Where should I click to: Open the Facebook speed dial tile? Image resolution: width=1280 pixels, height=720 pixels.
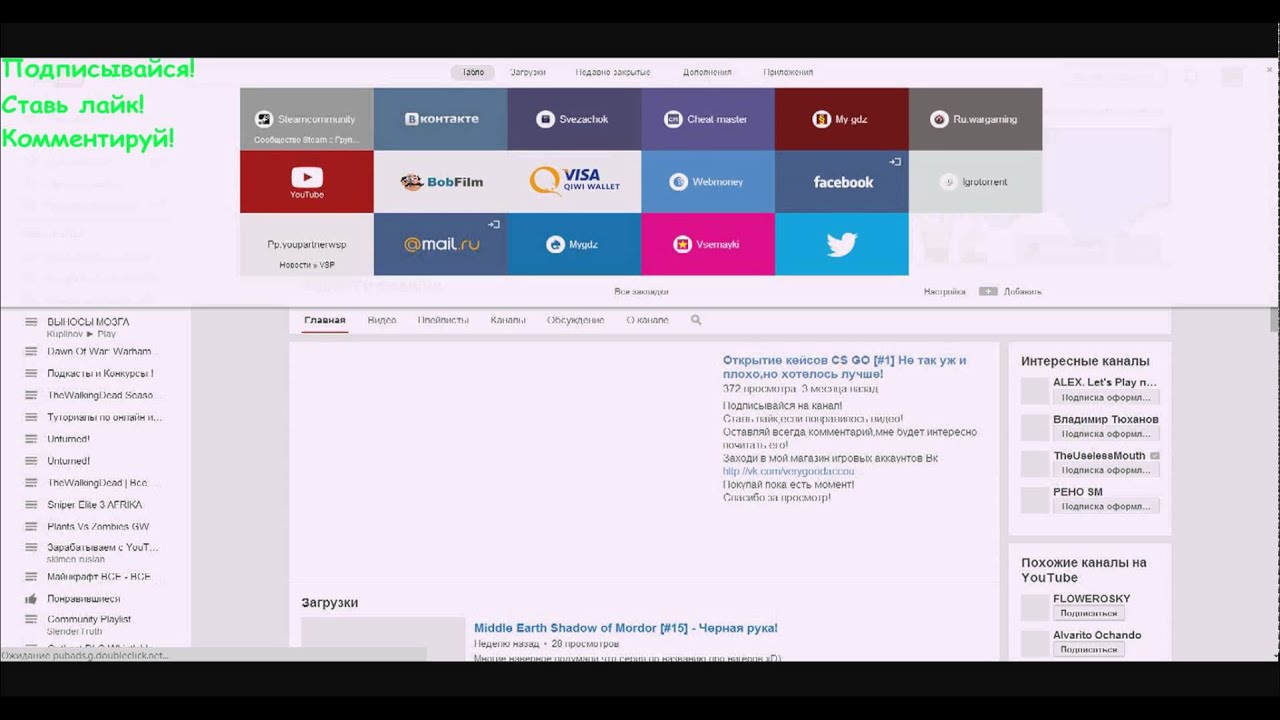[x=842, y=181]
